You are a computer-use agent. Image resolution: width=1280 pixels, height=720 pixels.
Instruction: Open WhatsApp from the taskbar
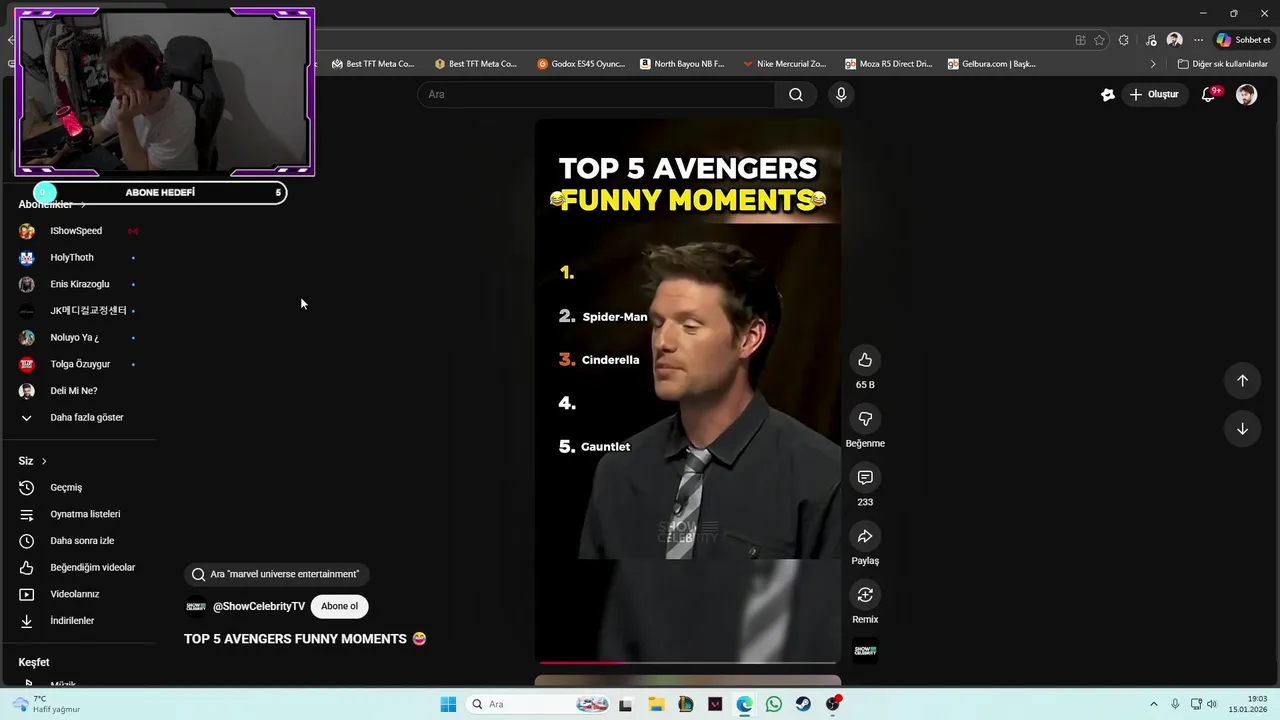(774, 704)
